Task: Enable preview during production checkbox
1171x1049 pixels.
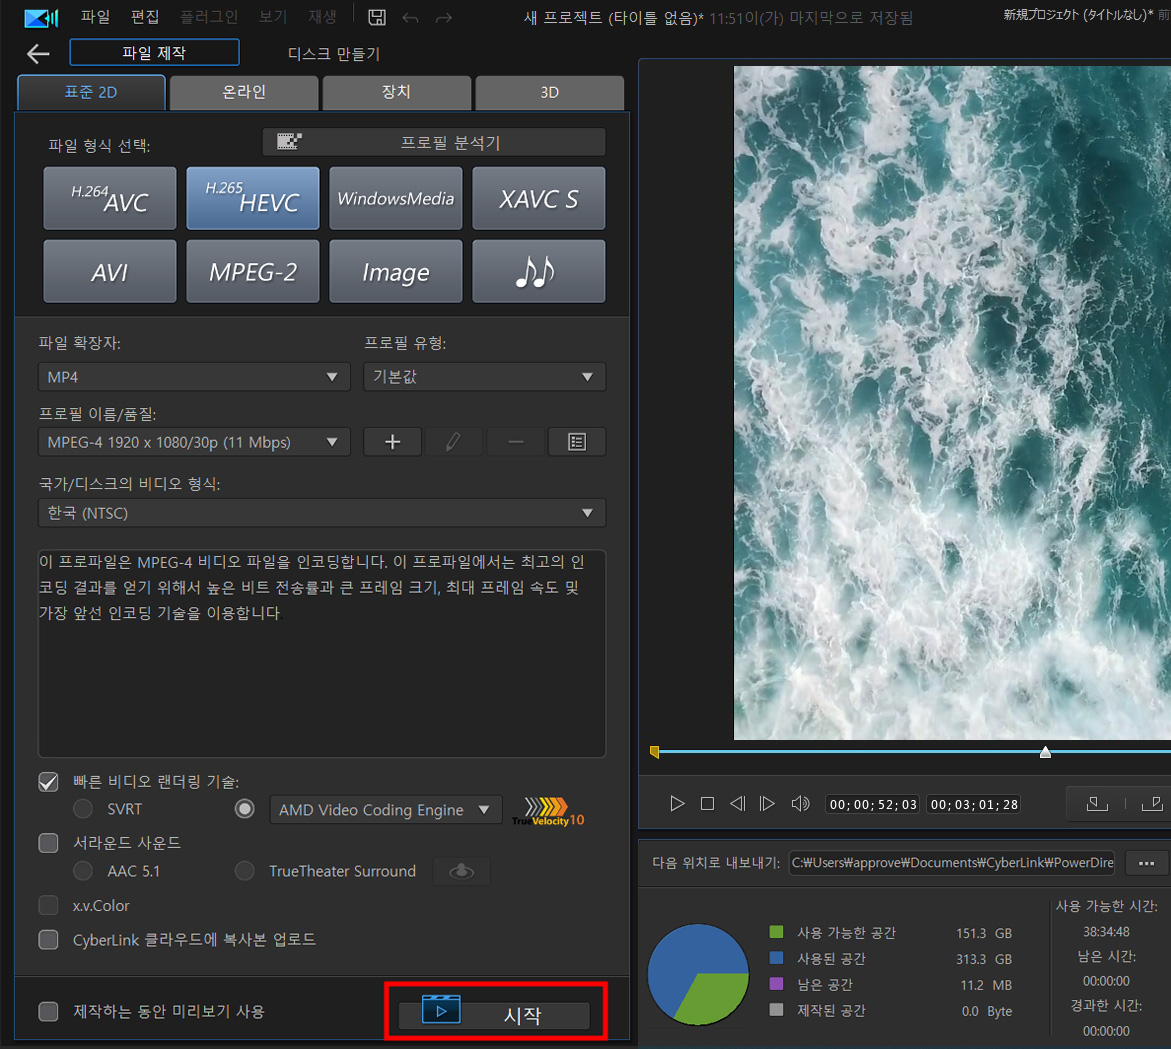Action: 49,1012
